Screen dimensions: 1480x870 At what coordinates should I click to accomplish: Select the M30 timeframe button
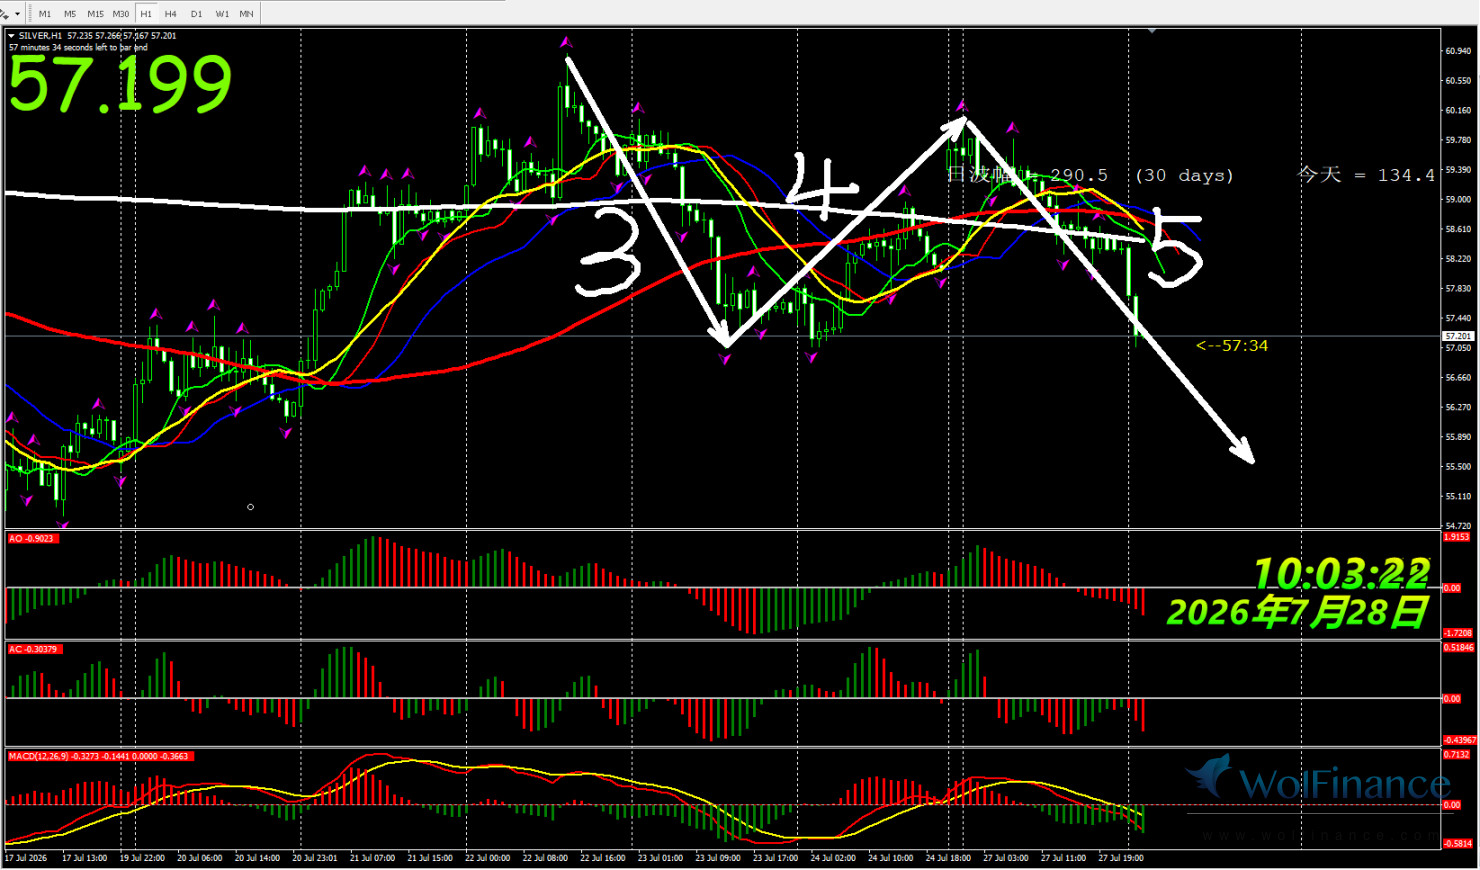pyautogui.click(x=121, y=14)
